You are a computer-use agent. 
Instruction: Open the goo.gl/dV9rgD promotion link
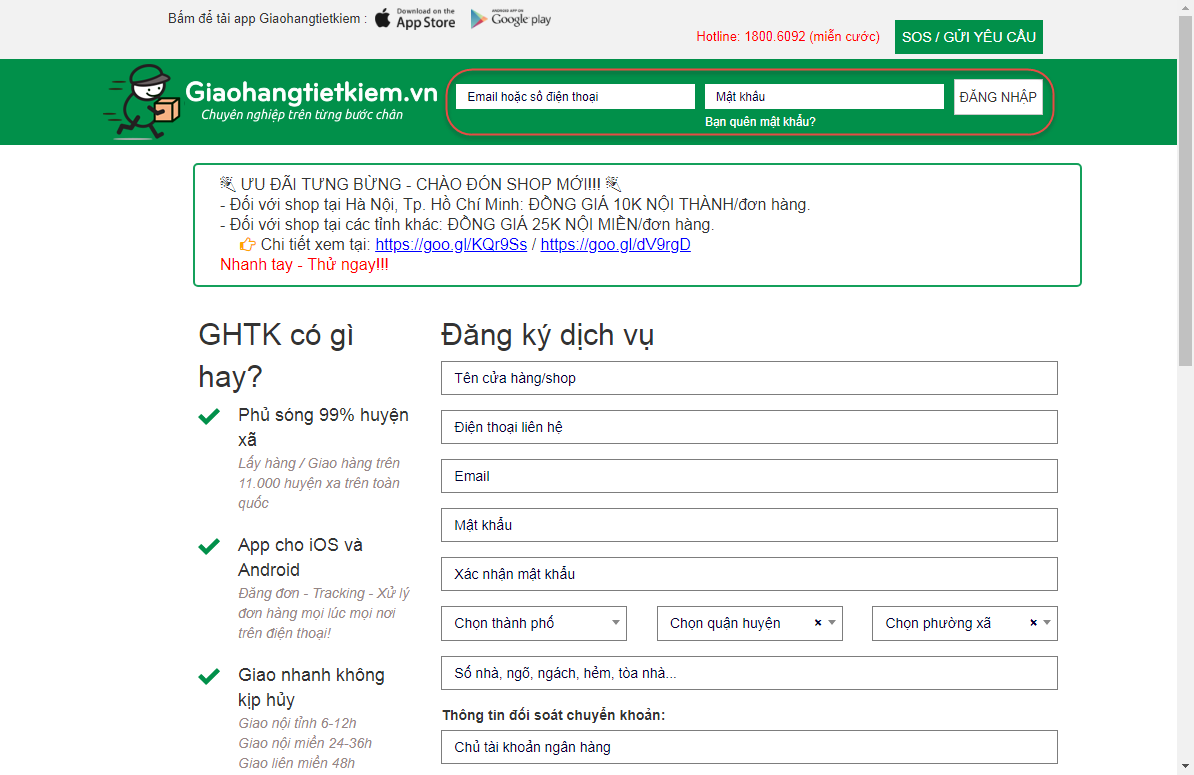(x=615, y=245)
